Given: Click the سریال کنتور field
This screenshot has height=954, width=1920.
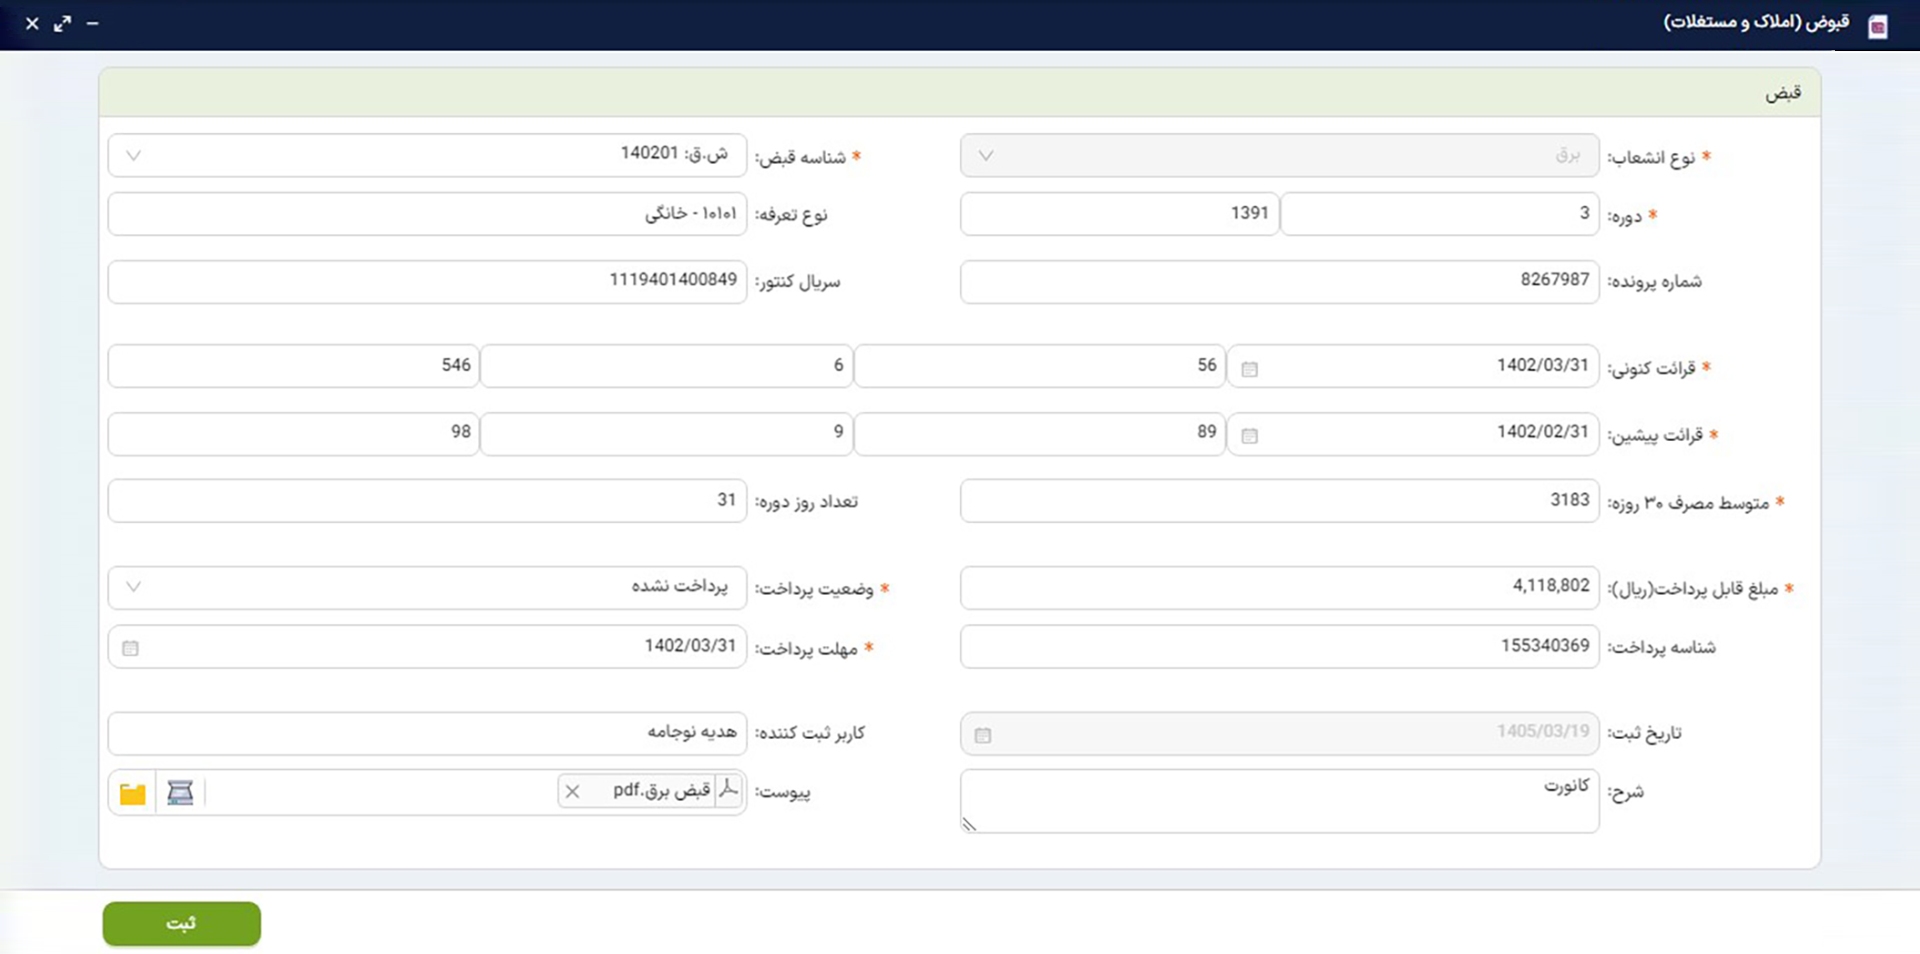Looking at the screenshot, I should (x=427, y=282).
